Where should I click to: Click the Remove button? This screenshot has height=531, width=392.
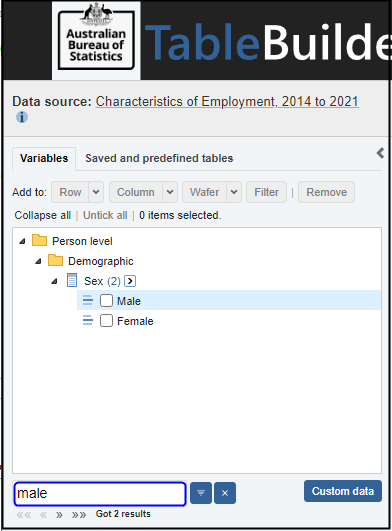(x=326, y=192)
